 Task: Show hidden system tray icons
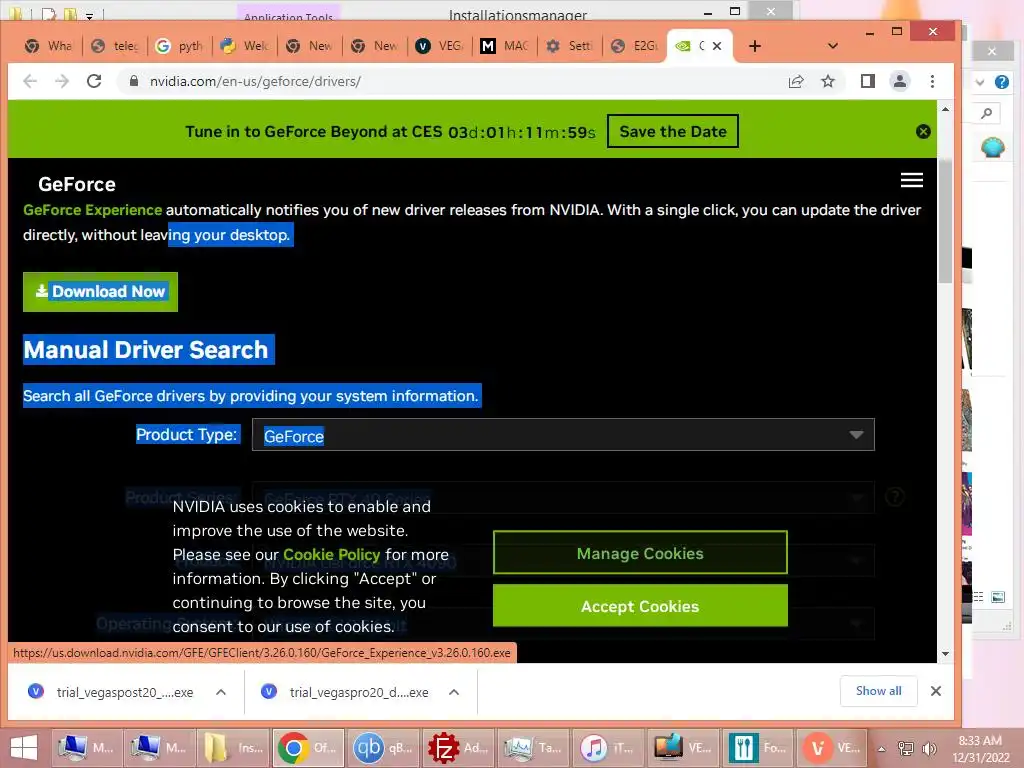(x=881, y=749)
